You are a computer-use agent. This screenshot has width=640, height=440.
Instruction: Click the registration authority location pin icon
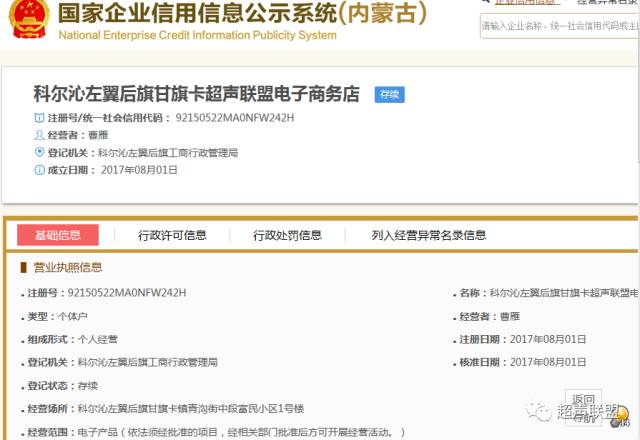point(39,152)
